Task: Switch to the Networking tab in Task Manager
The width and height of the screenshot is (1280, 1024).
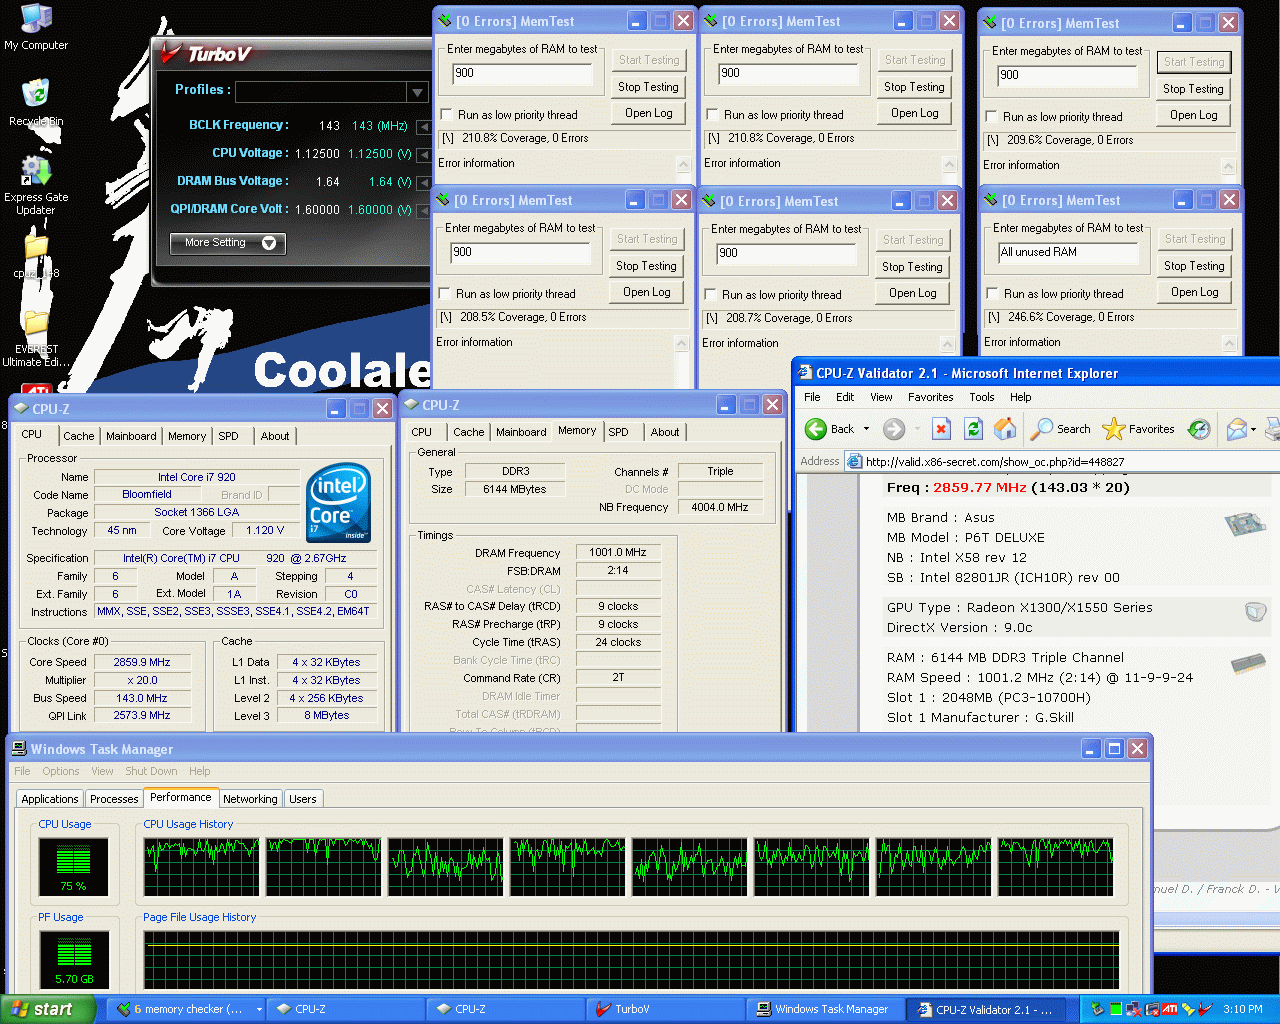Action: (x=250, y=799)
